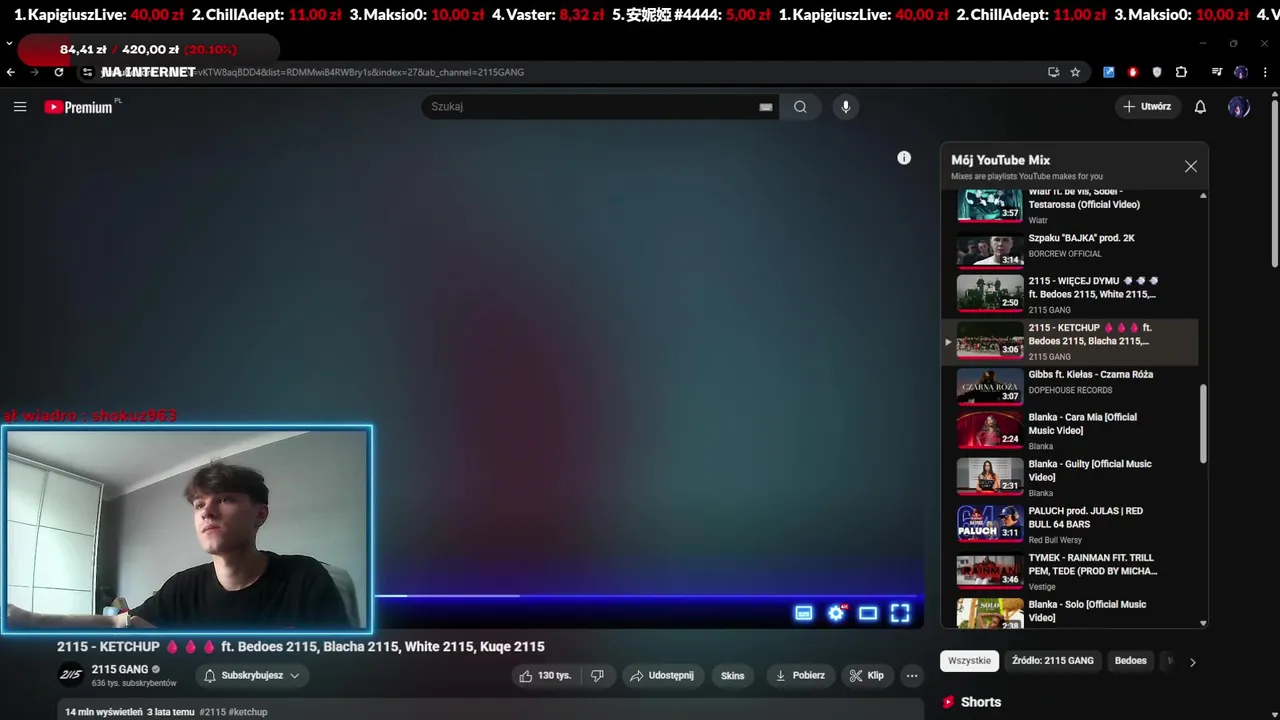The width and height of the screenshot is (1280, 720).
Task: Select TYMEK - RAINMAN playlist entry
Action: pyautogui.click(x=1070, y=572)
